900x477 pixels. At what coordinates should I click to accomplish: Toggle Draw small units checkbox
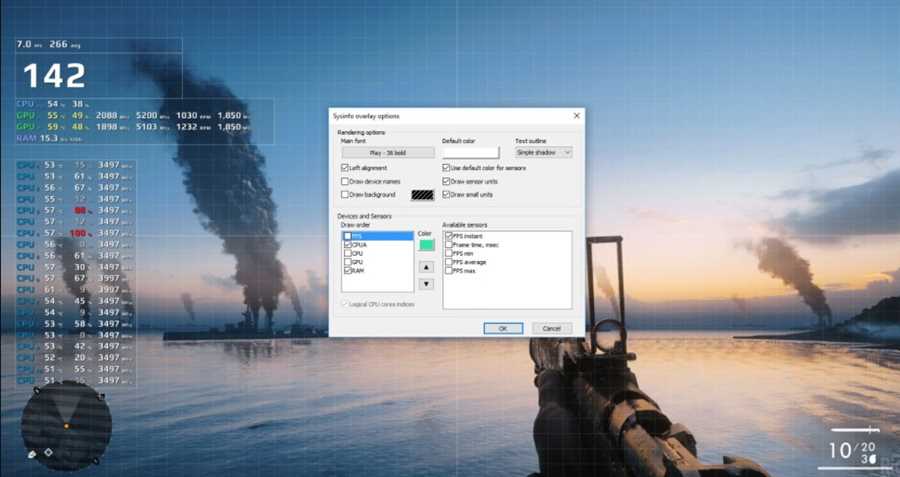(x=447, y=194)
